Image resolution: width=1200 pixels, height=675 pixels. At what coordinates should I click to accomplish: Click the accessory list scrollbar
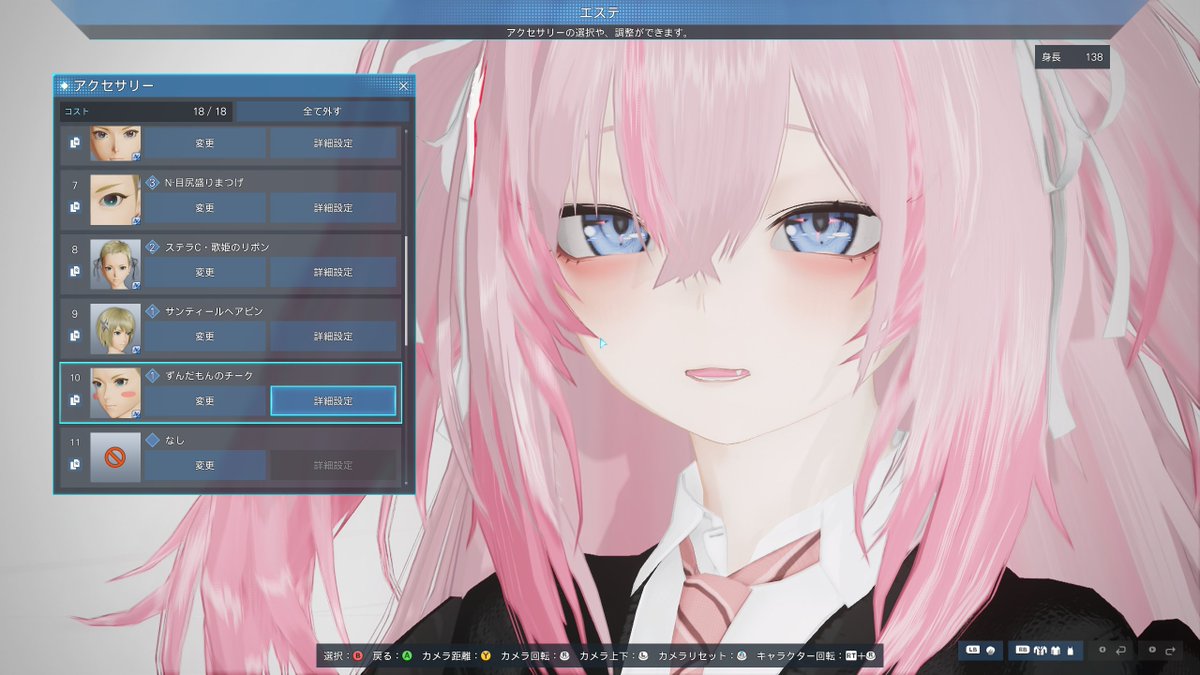click(x=406, y=290)
